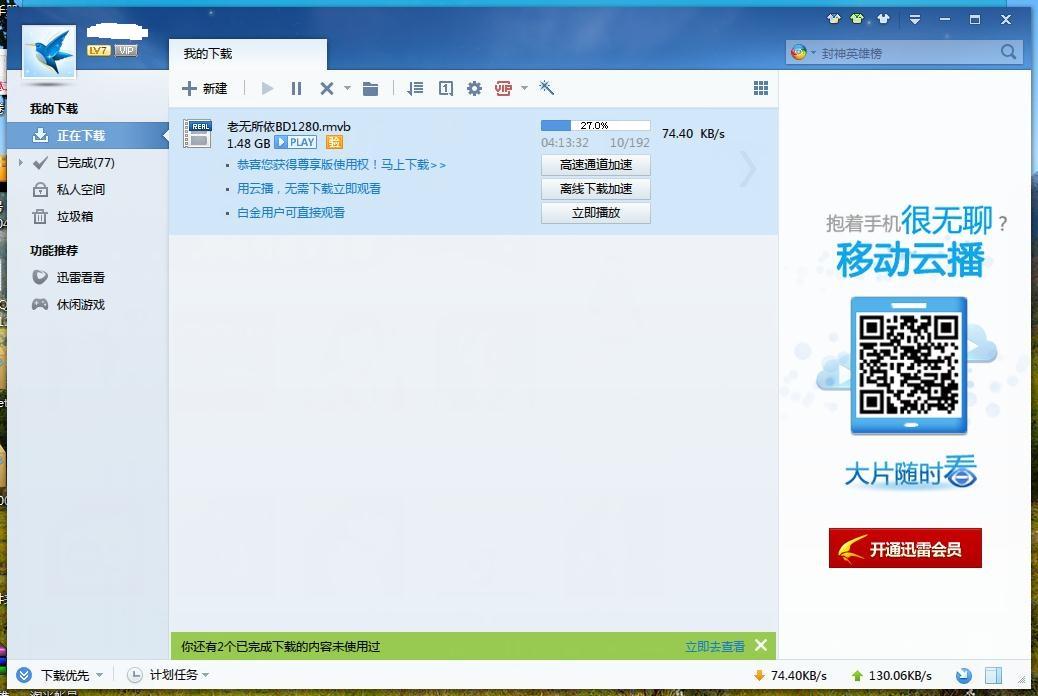Open 垃圾箱 trash in sidebar
Viewport: 1038px width, 696px height.
(64, 217)
